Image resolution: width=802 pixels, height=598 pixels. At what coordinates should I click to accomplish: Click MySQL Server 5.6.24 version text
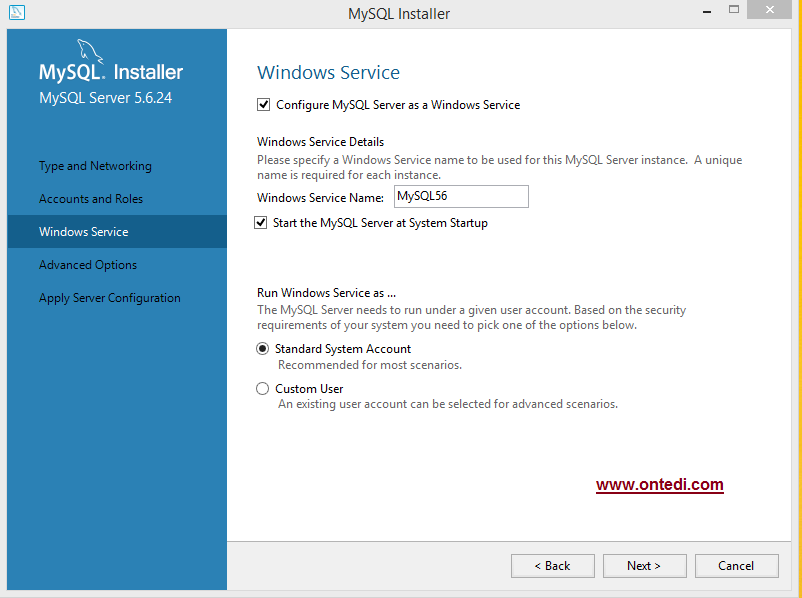pyautogui.click(x=105, y=98)
